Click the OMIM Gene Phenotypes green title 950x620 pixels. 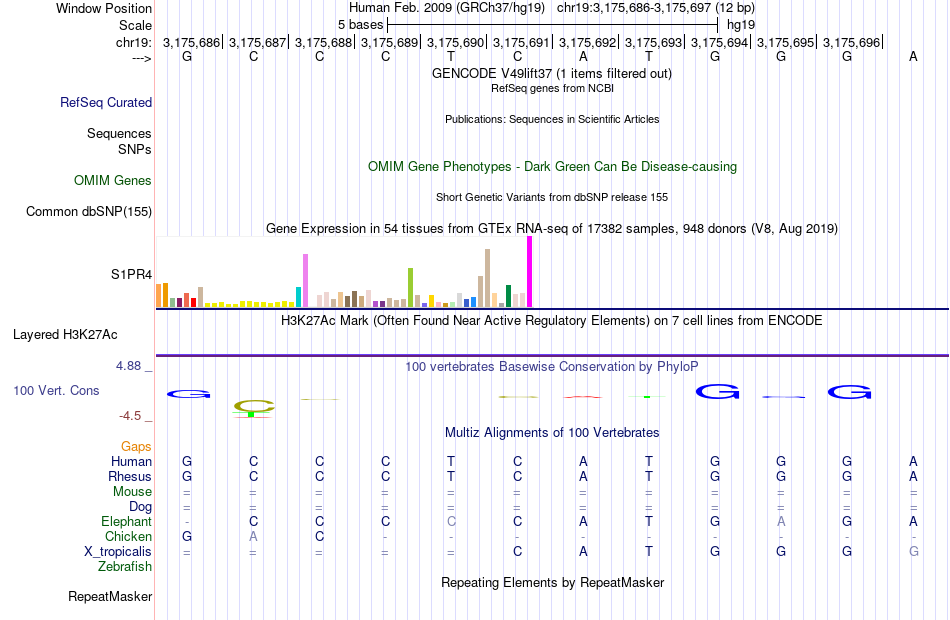(x=553, y=167)
